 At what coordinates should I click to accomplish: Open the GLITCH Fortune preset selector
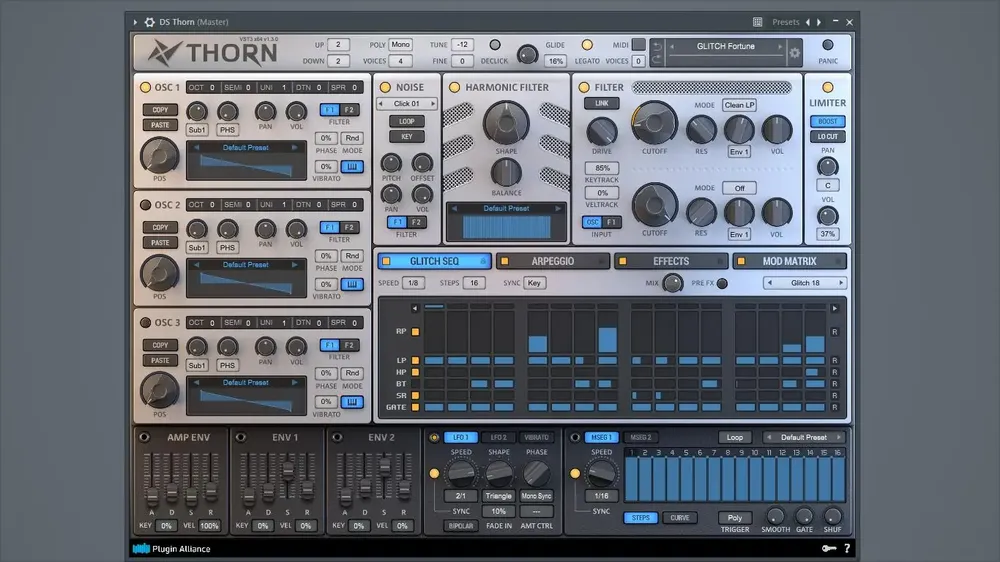(x=726, y=47)
